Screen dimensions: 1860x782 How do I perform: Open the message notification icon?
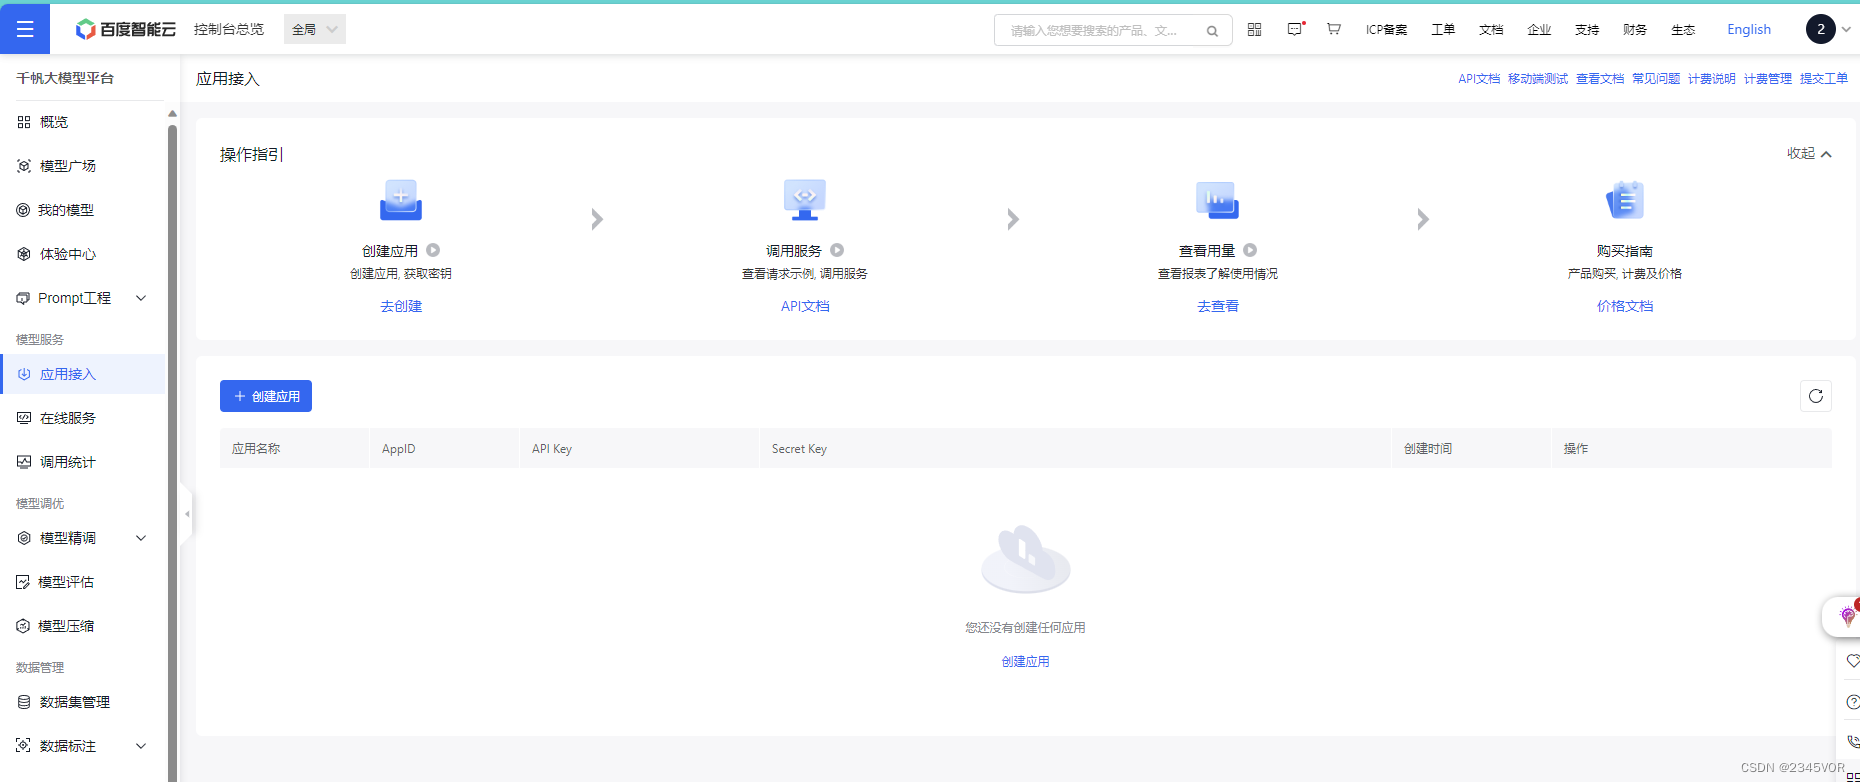click(1295, 29)
